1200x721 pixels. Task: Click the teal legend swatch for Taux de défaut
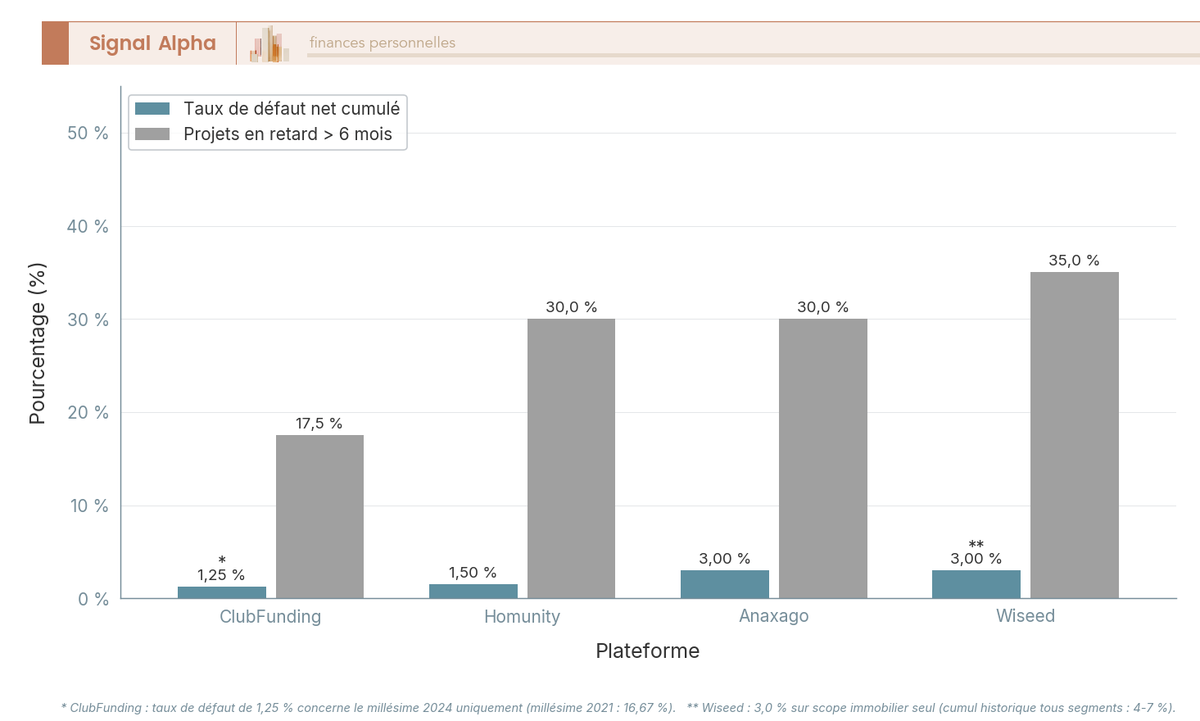(x=152, y=109)
